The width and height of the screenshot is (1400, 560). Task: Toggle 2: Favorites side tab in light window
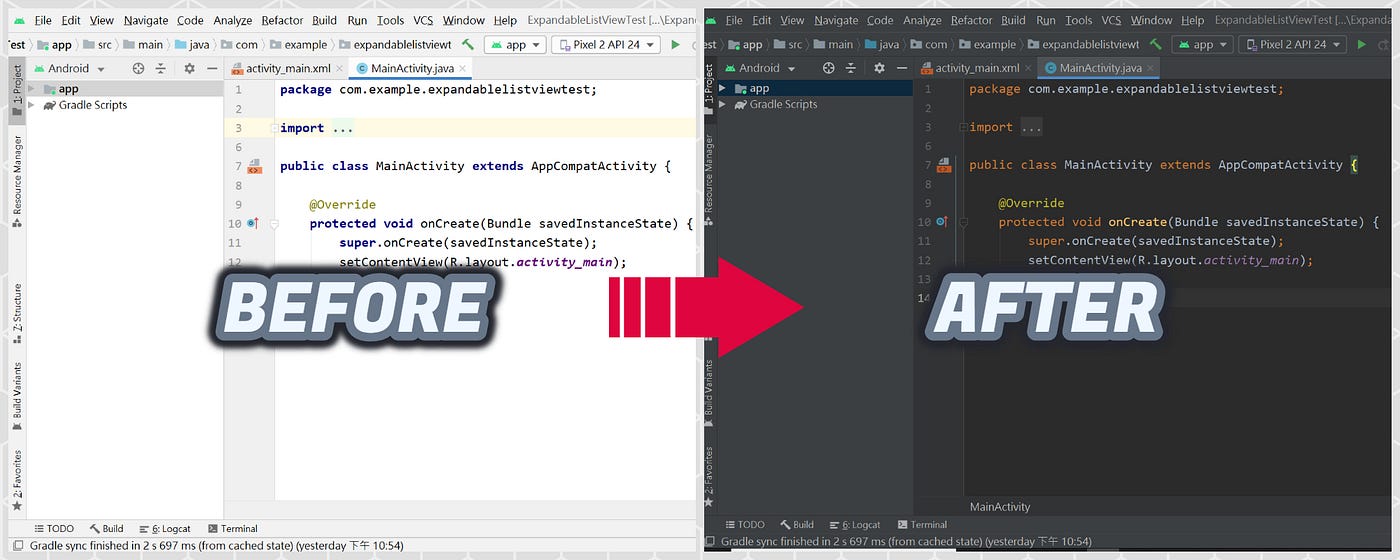pyautogui.click(x=17, y=482)
